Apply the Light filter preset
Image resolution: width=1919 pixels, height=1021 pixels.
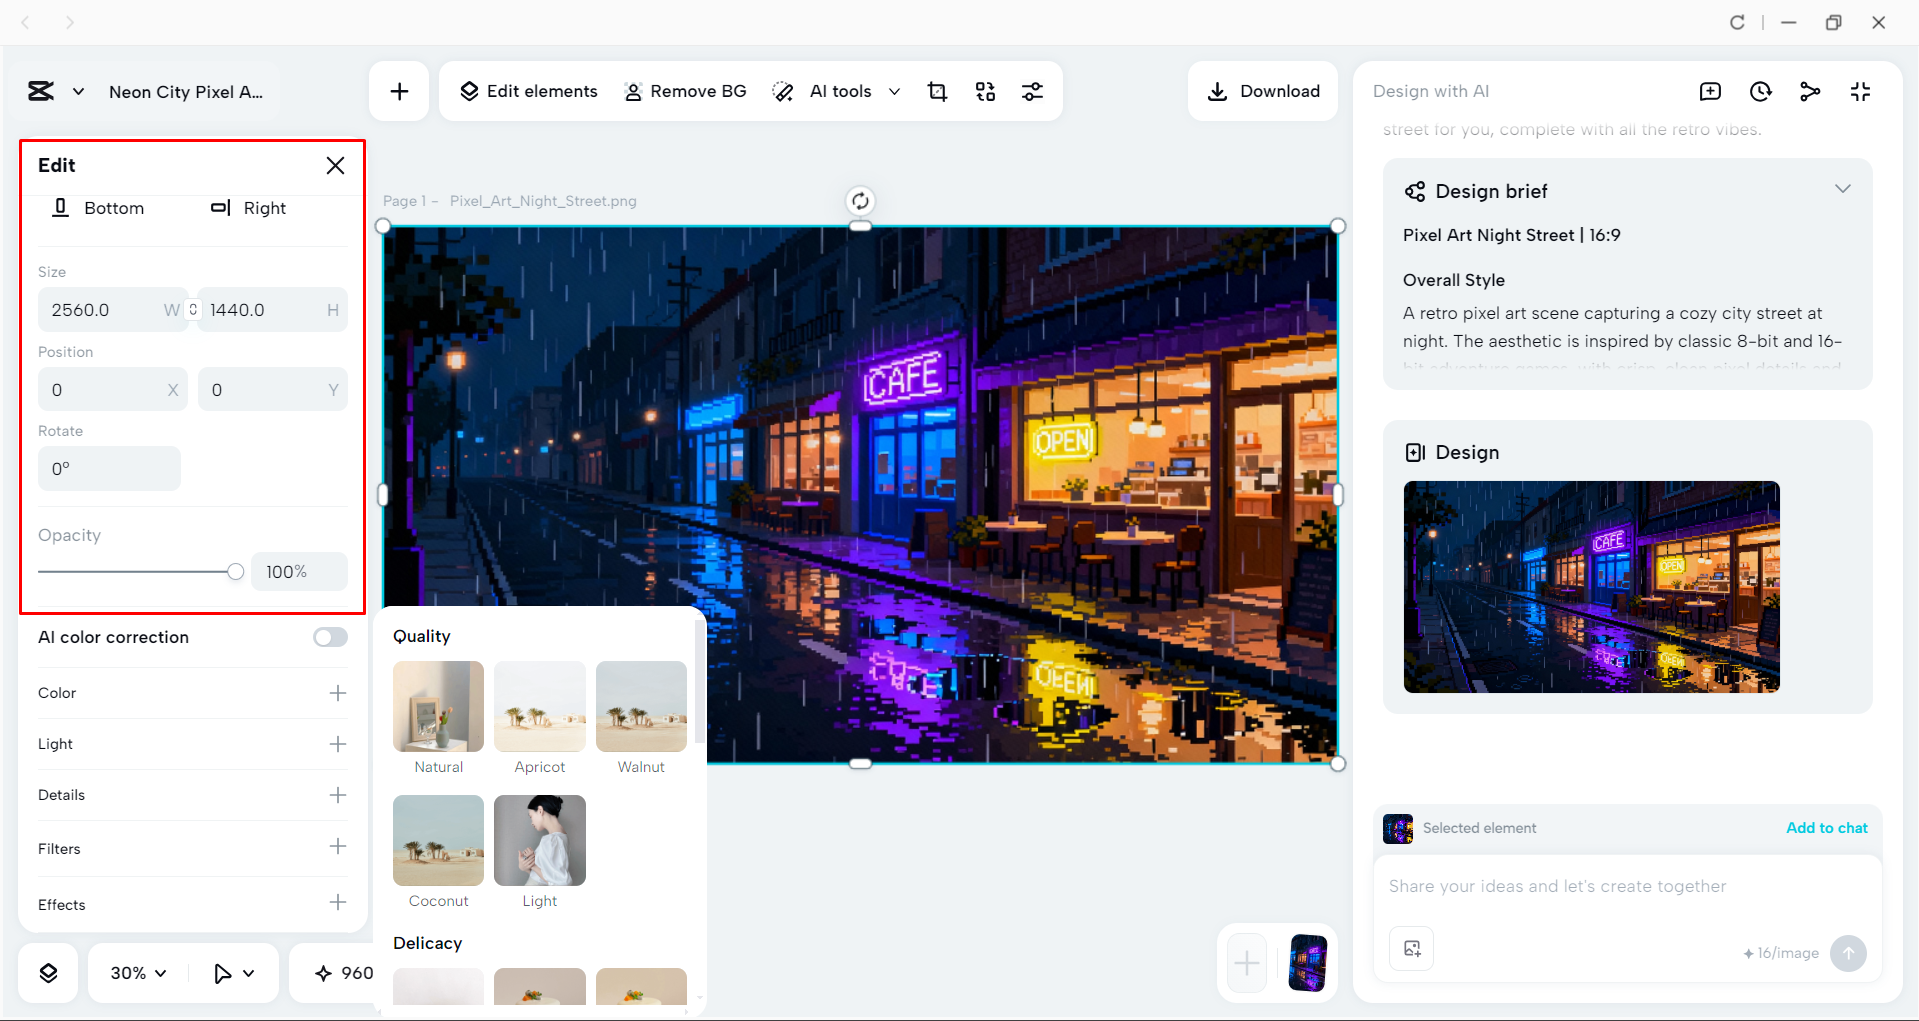pos(540,841)
